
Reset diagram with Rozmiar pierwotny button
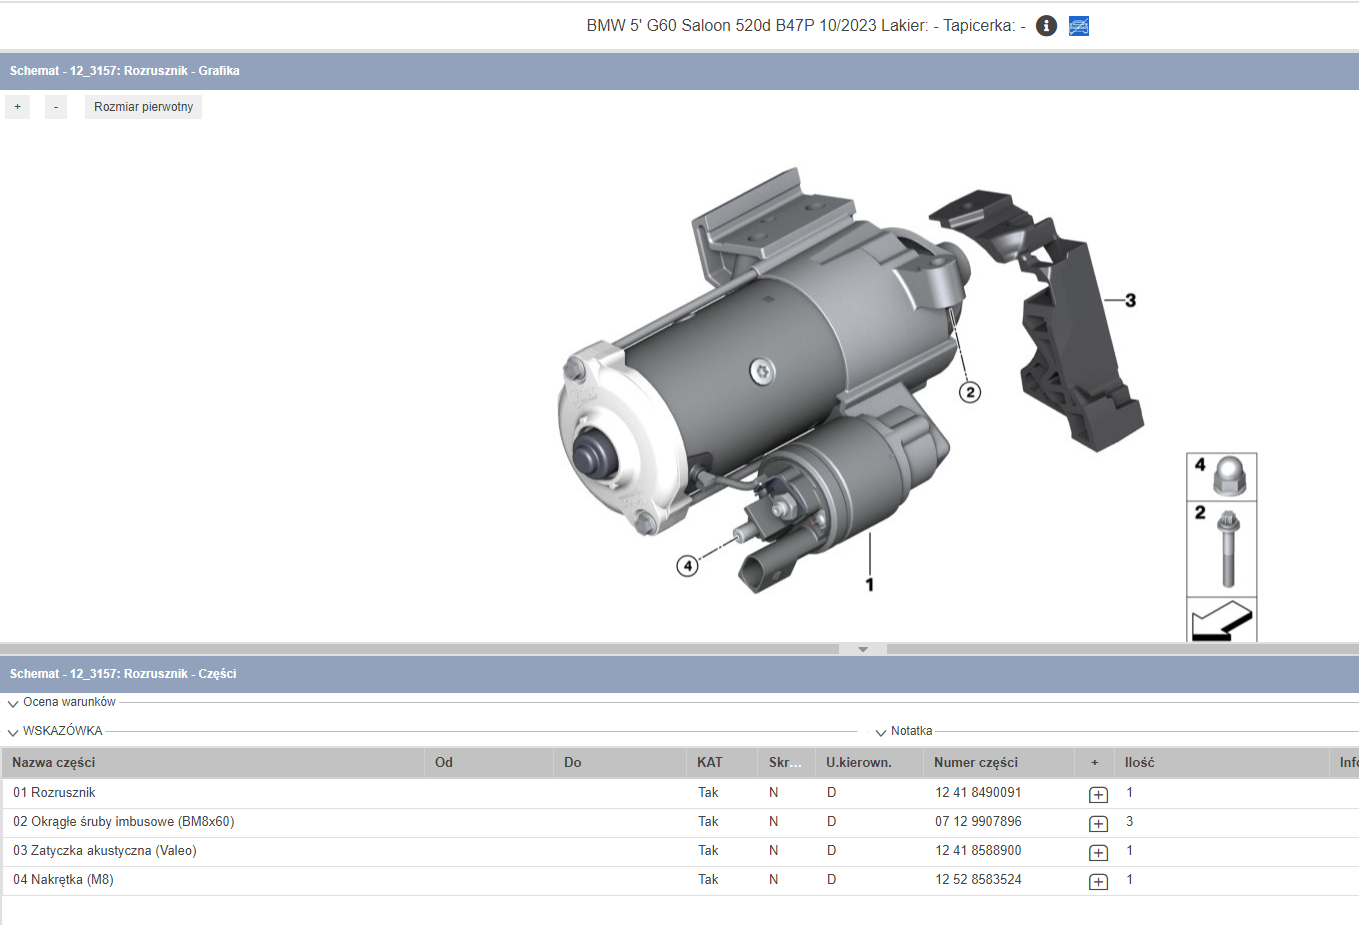143,107
